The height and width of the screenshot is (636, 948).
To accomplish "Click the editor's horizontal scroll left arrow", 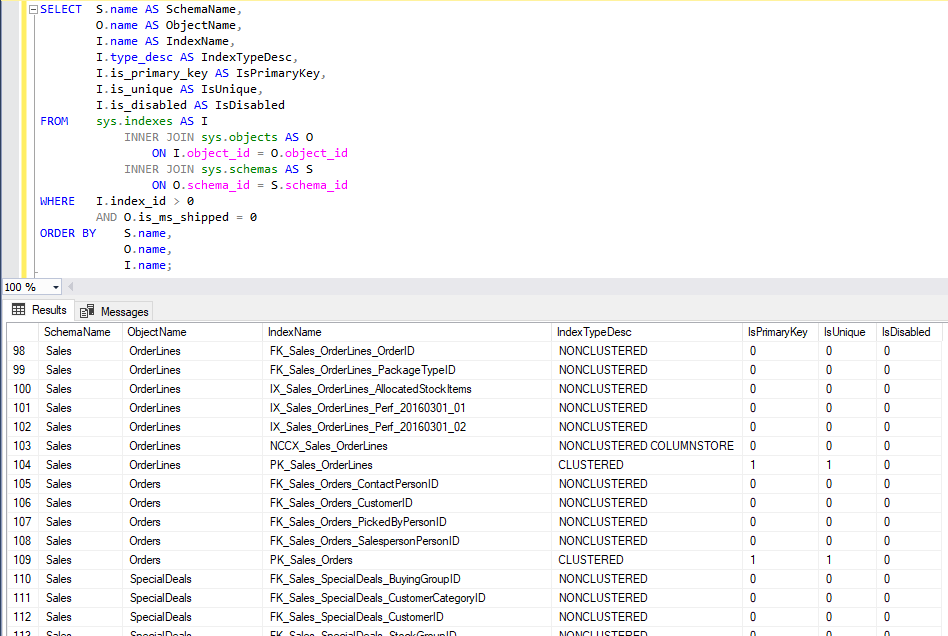I will 70,287.
